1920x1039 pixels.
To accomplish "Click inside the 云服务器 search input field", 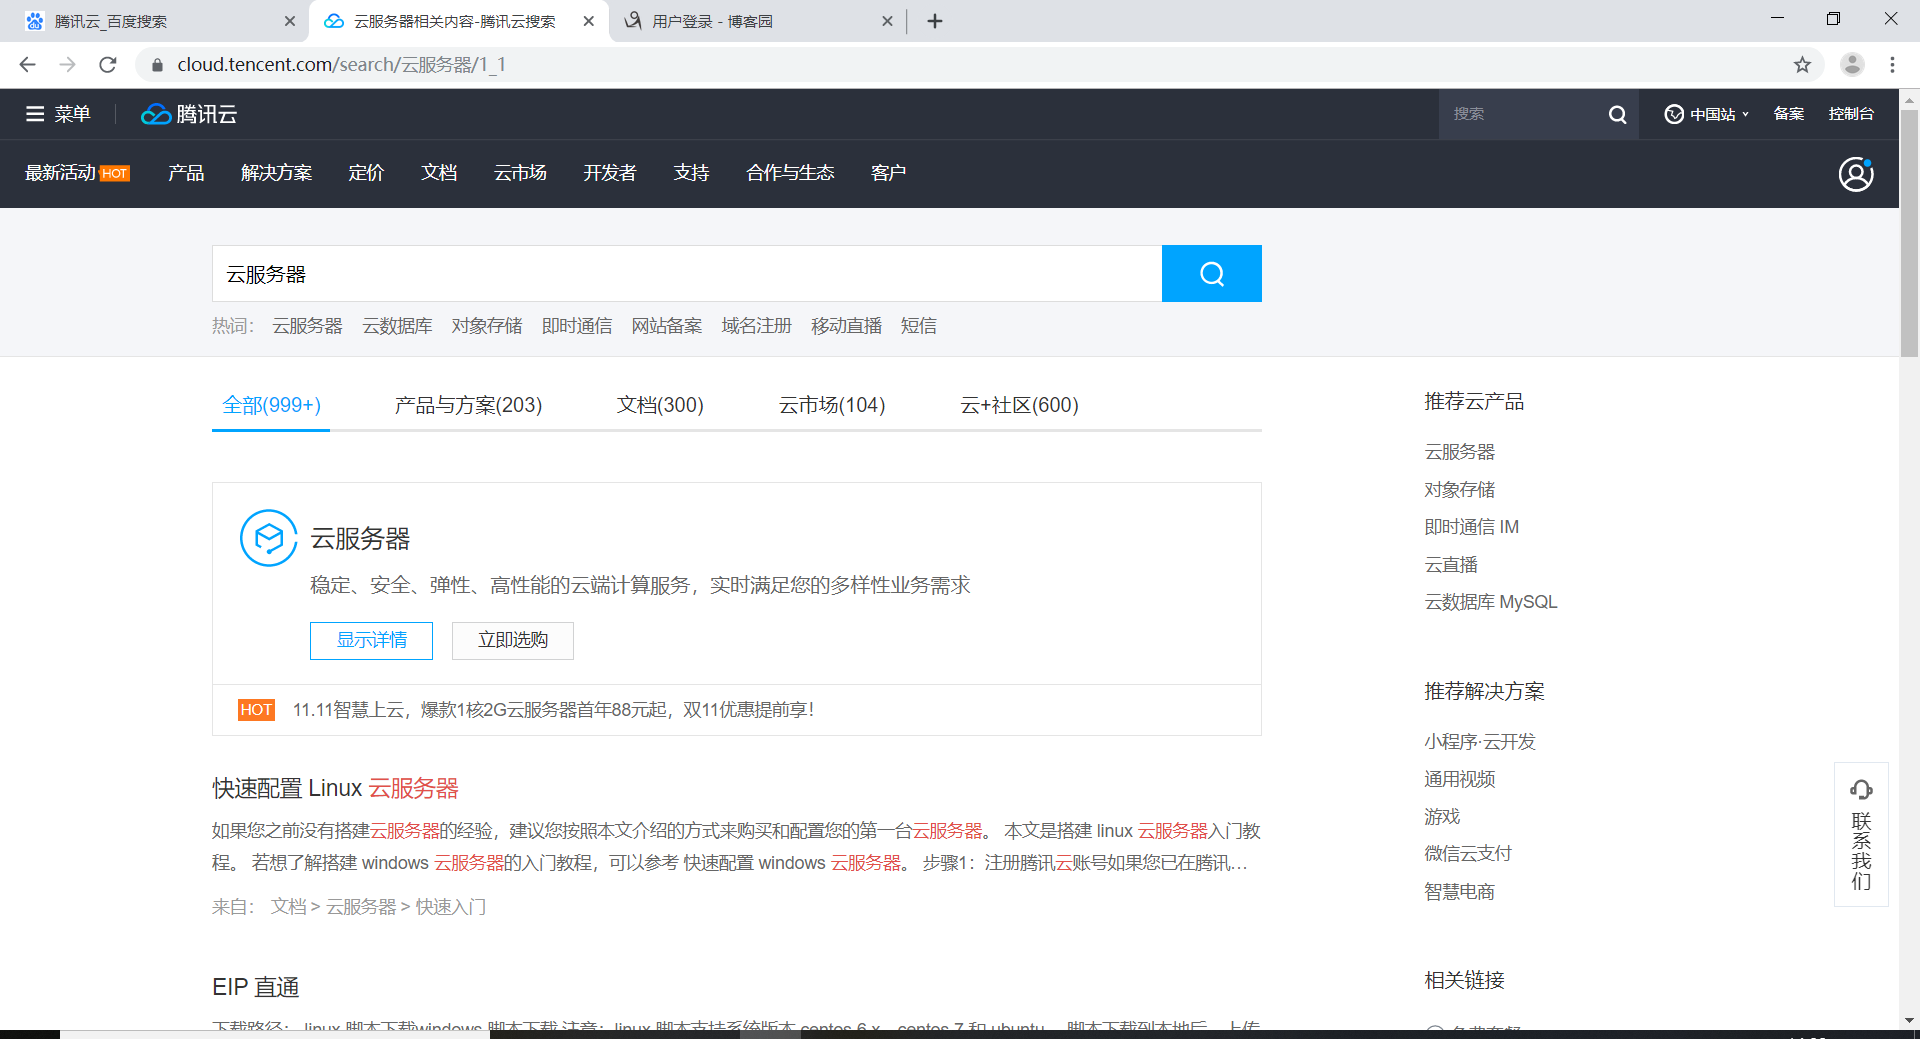I will [600, 273].
